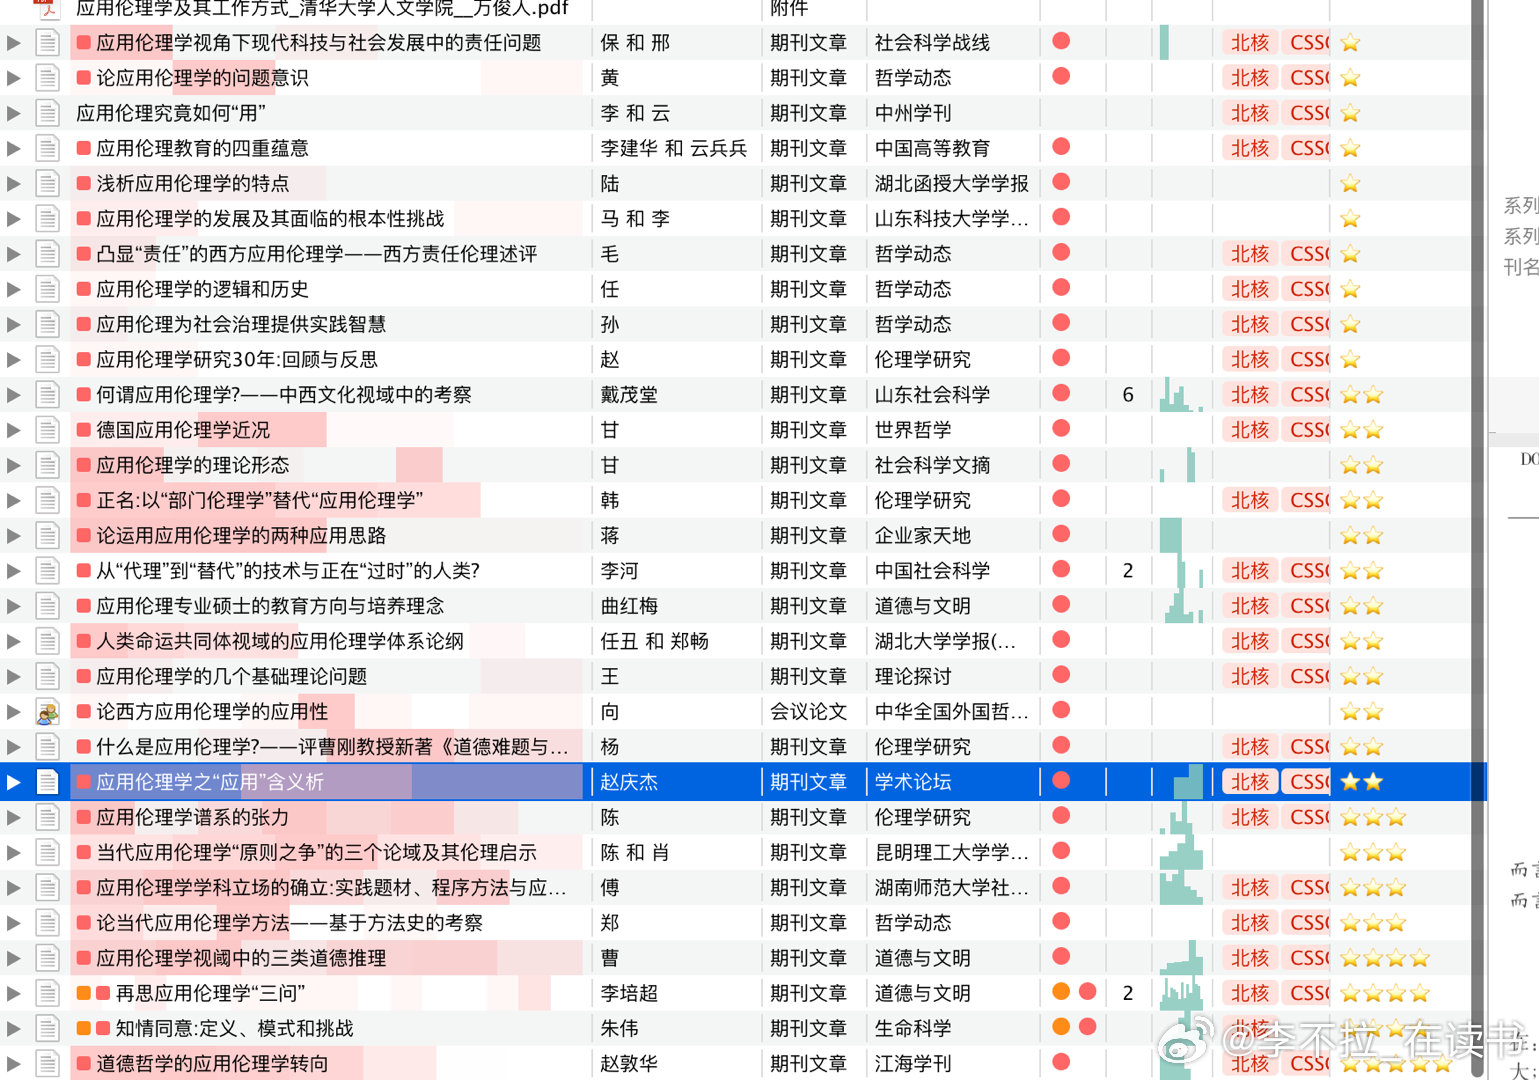Click red color dot on "应用伦理学的理论形态" row

pyautogui.click(x=1061, y=464)
